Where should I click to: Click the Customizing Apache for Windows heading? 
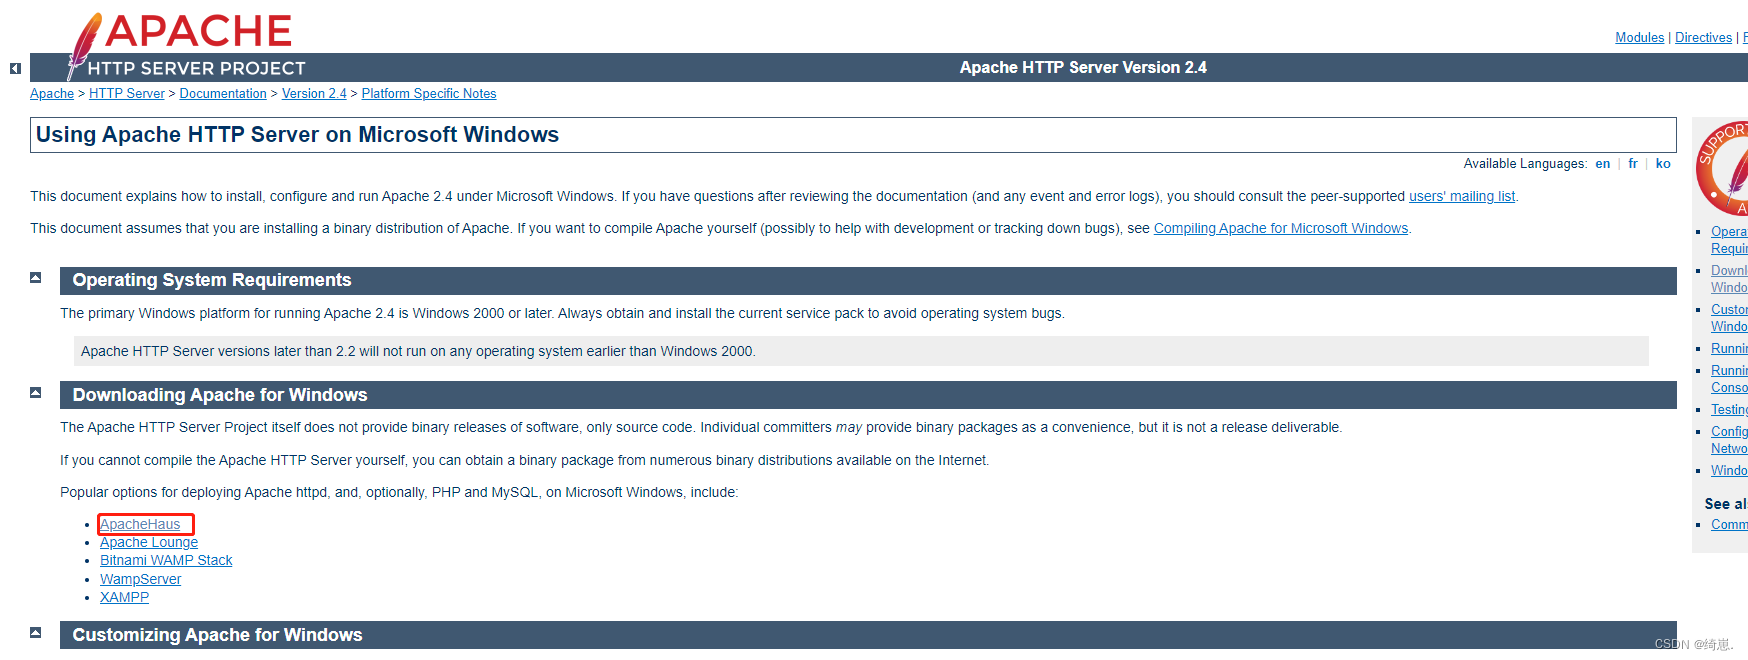click(217, 635)
